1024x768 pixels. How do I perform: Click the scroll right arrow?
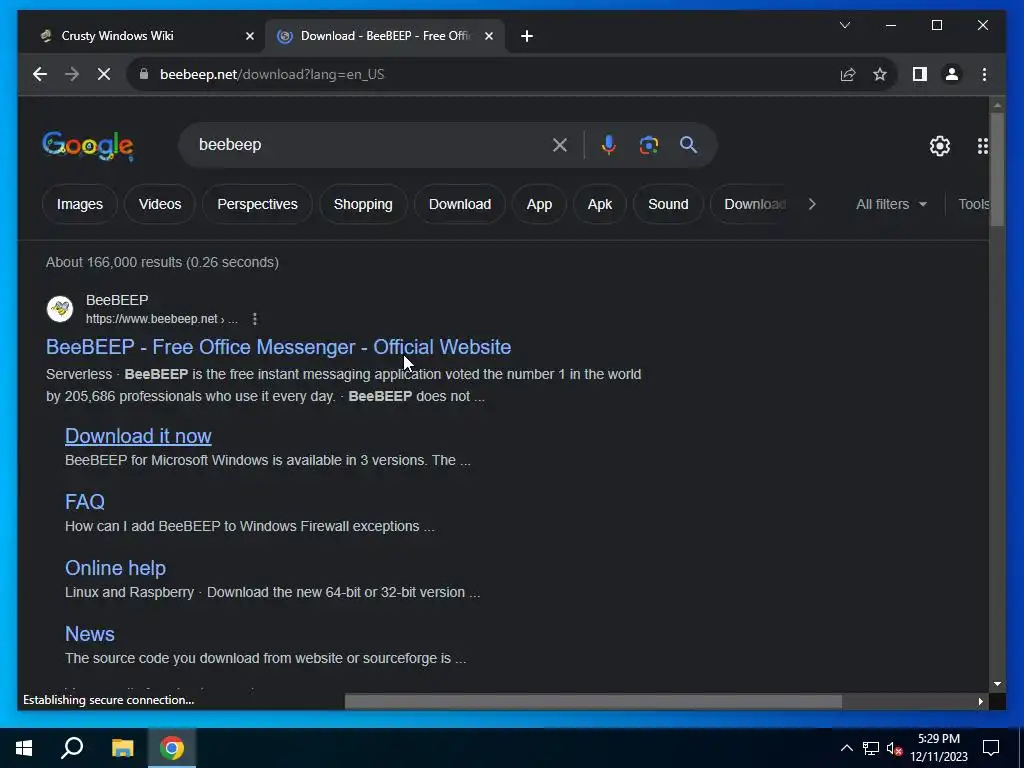980,701
